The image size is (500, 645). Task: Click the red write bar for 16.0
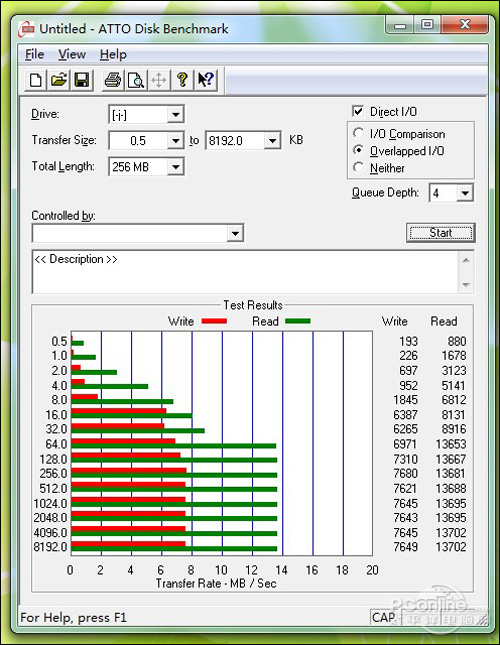pos(118,411)
